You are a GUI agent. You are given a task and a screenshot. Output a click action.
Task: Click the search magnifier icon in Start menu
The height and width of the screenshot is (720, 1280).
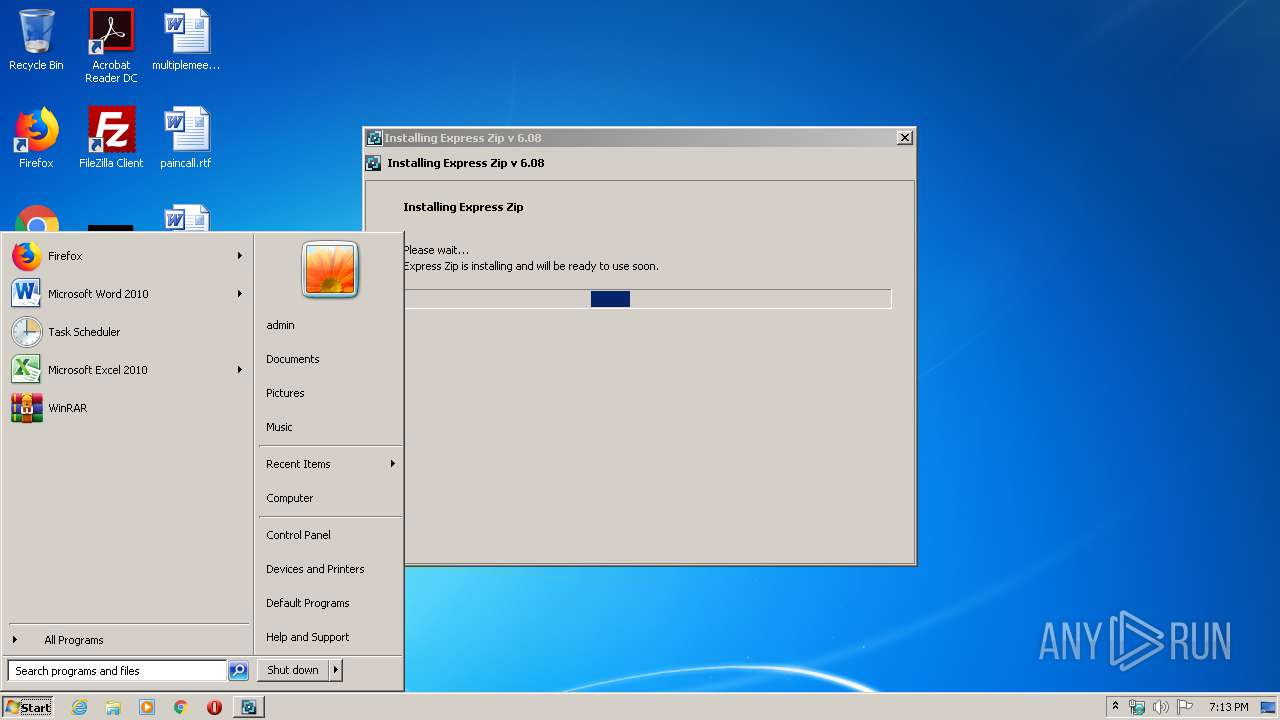[238, 671]
